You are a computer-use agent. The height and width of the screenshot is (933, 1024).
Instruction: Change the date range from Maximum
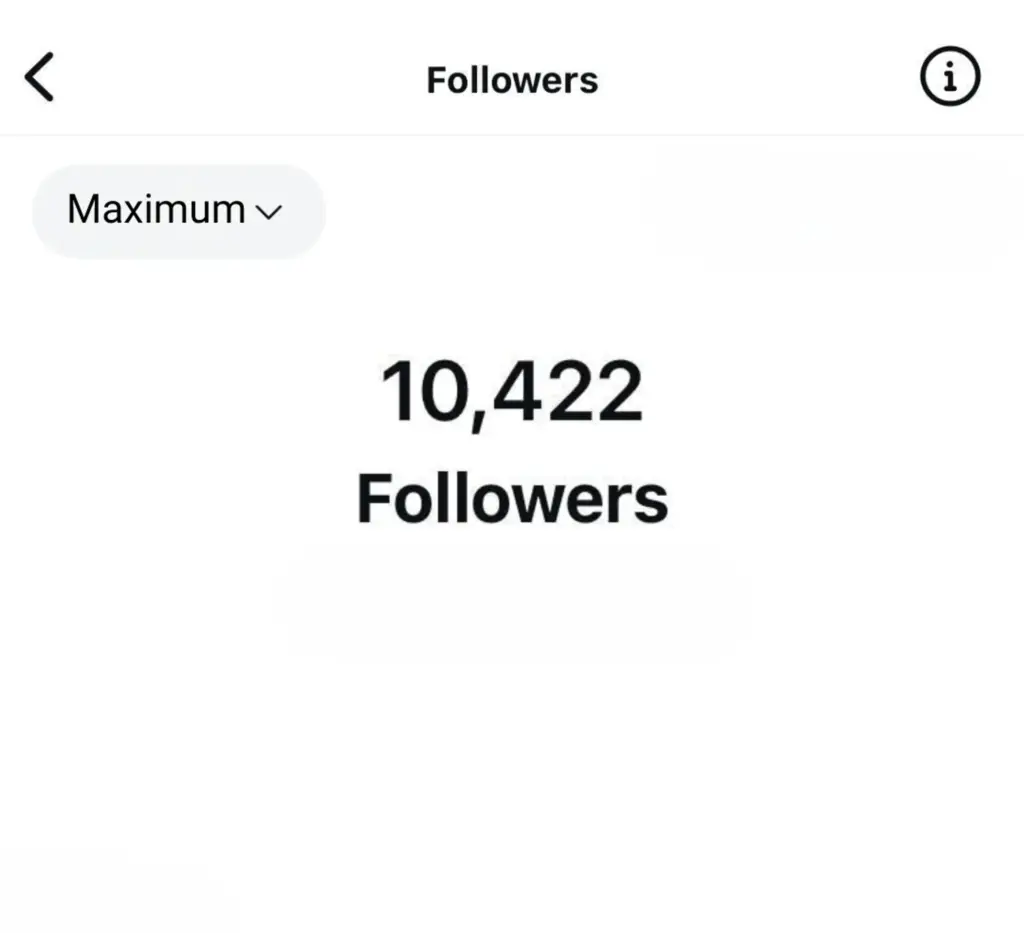coord(178,210)
